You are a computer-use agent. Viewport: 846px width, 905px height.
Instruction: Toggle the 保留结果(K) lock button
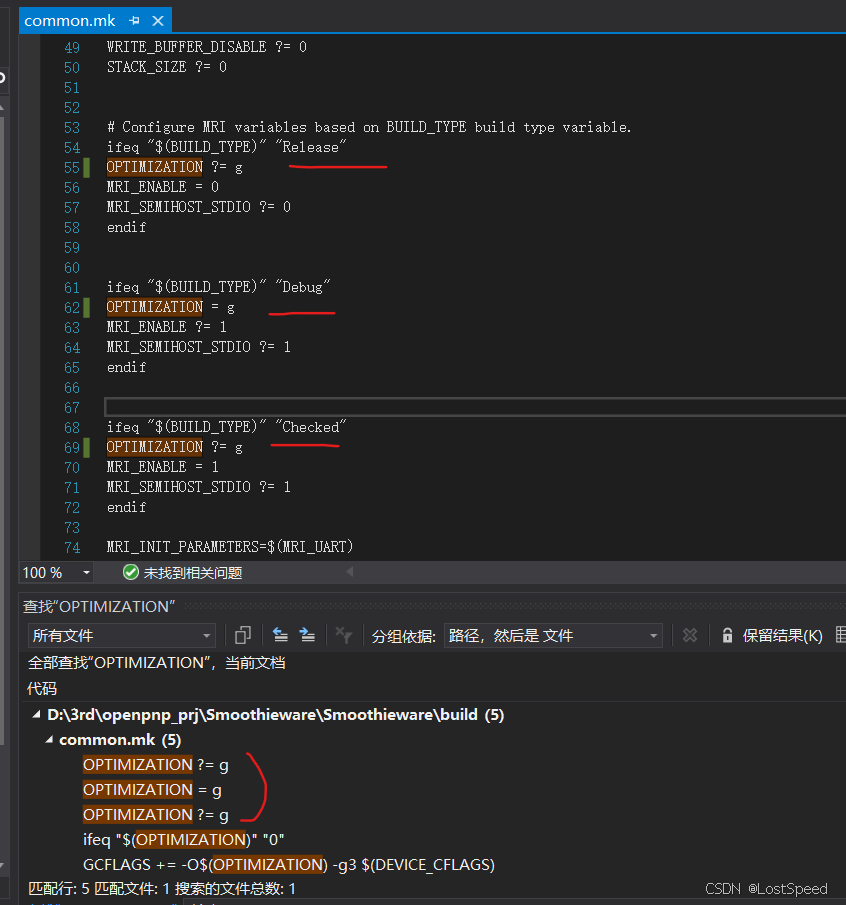(772, 635)
